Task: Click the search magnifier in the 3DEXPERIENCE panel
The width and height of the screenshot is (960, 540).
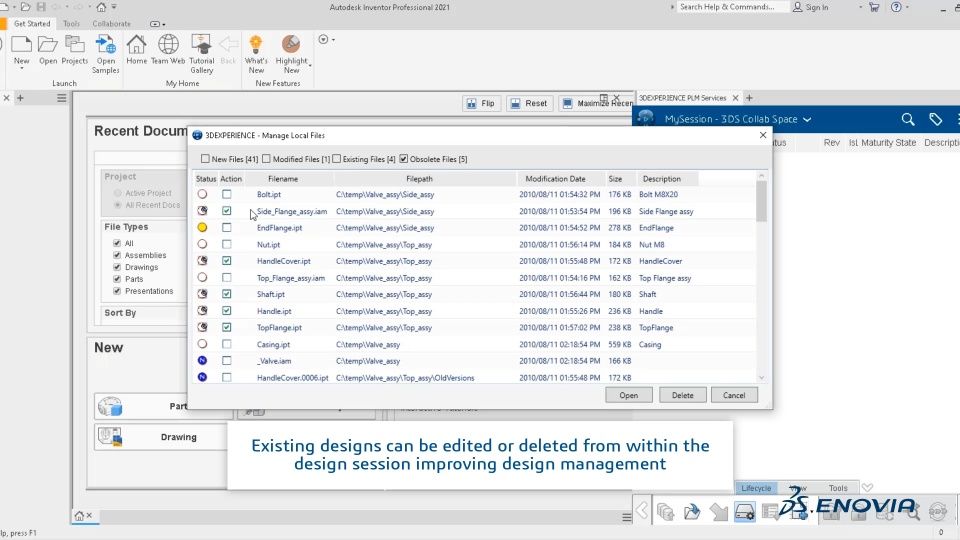Action: (908, 119)
